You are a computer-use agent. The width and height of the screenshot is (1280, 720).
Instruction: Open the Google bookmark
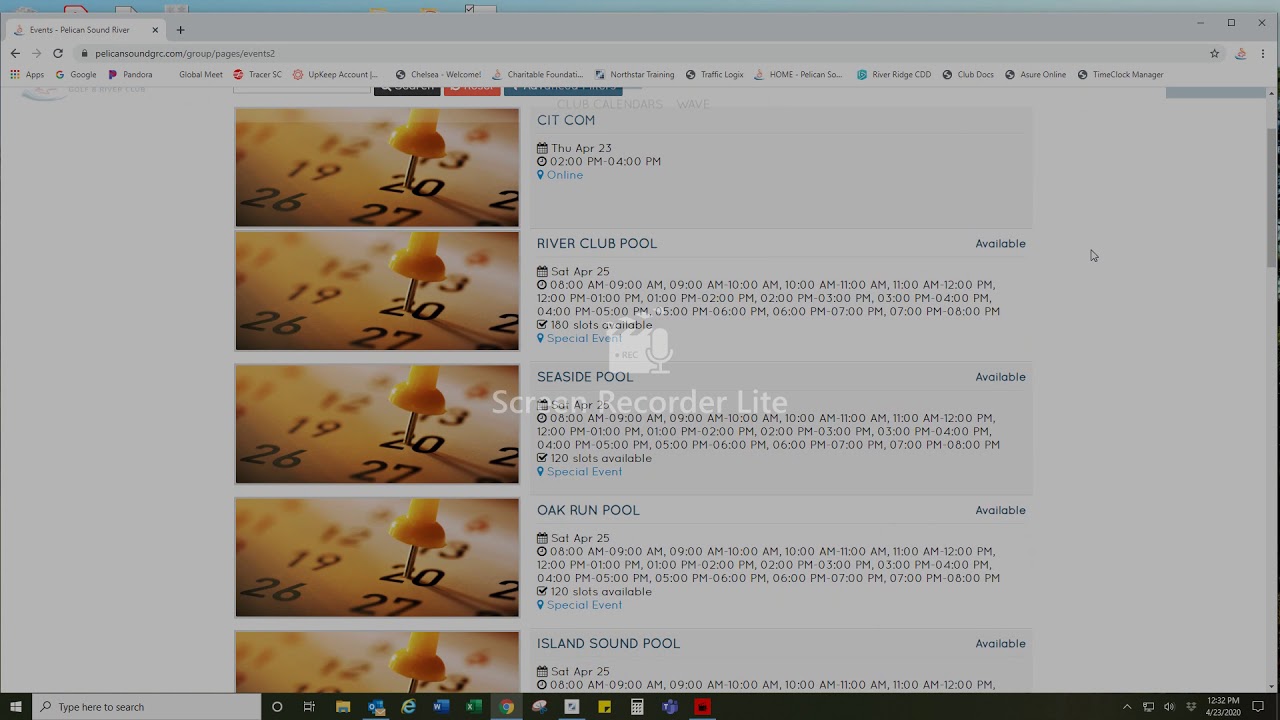click(x=76, y=74)
